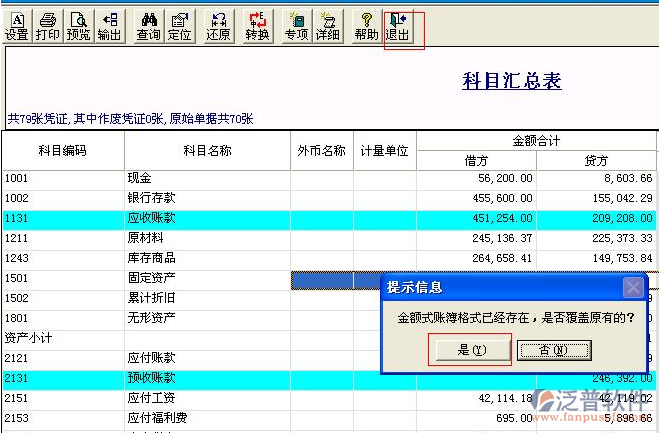659x433 pixels.
Task: Click the 科目汇总表 title link
Action: coord(511,80)
